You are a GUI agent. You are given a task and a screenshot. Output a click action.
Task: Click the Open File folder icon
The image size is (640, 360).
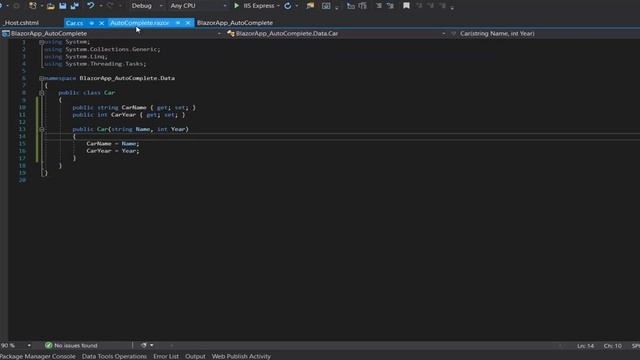pos(51,6)
